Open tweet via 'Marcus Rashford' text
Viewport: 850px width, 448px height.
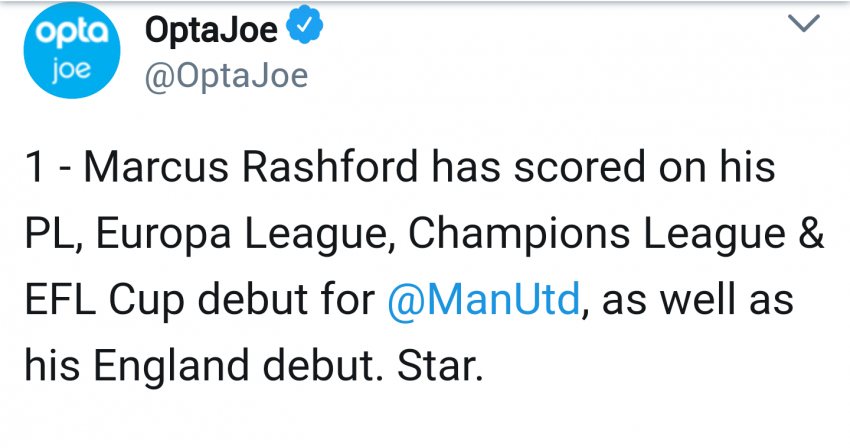251,166
